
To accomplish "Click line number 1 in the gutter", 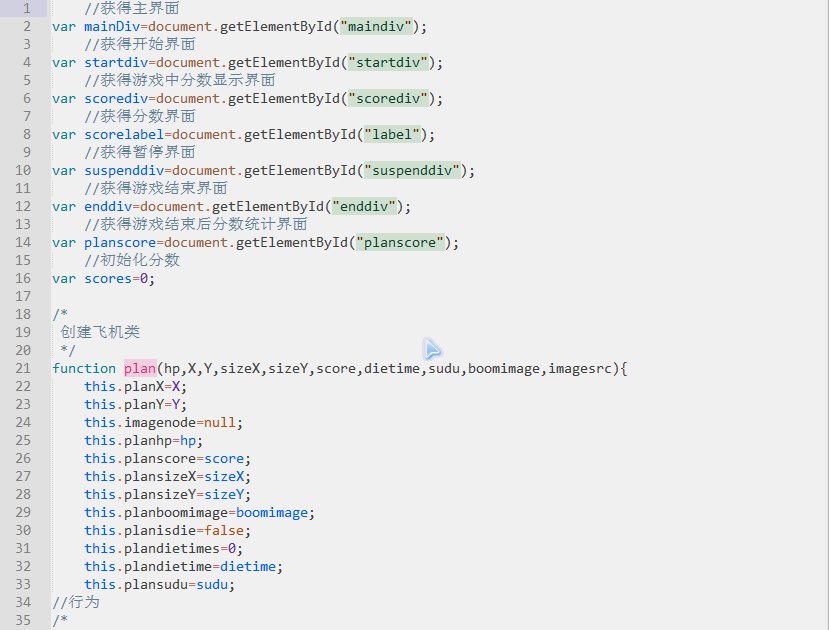I will (x=26, y=8).
